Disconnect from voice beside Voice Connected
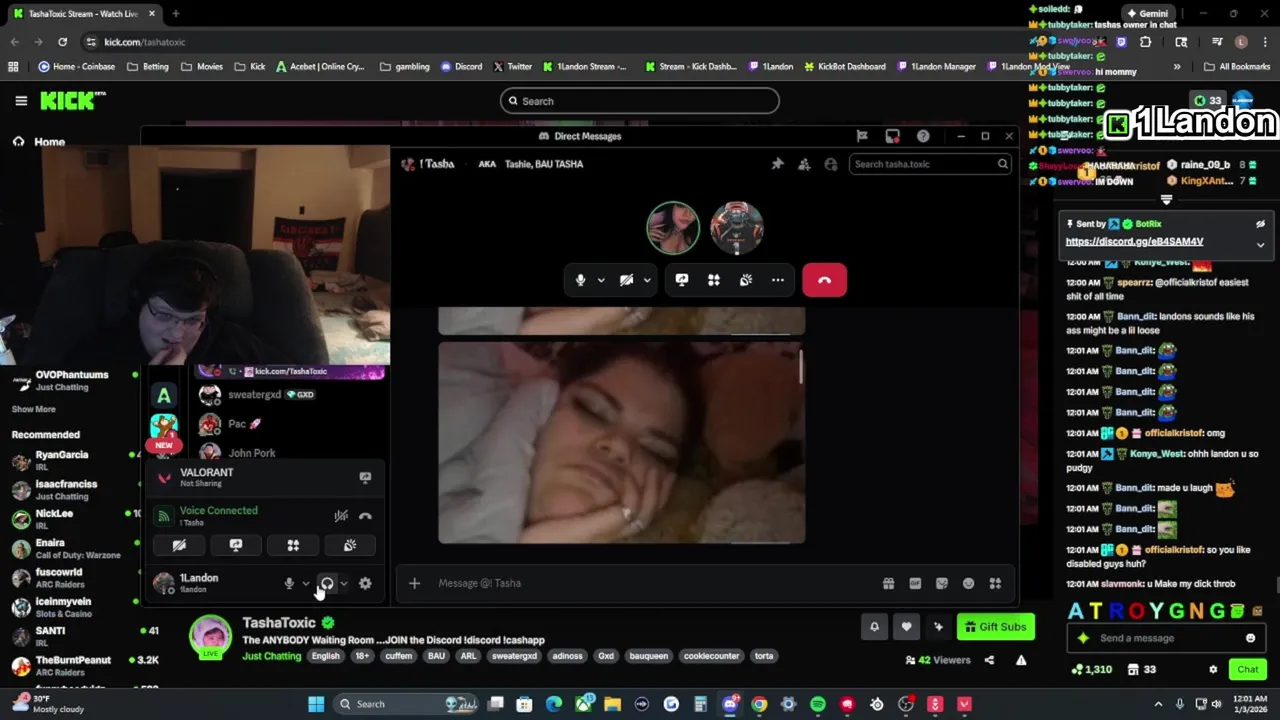 click(365, 516)
